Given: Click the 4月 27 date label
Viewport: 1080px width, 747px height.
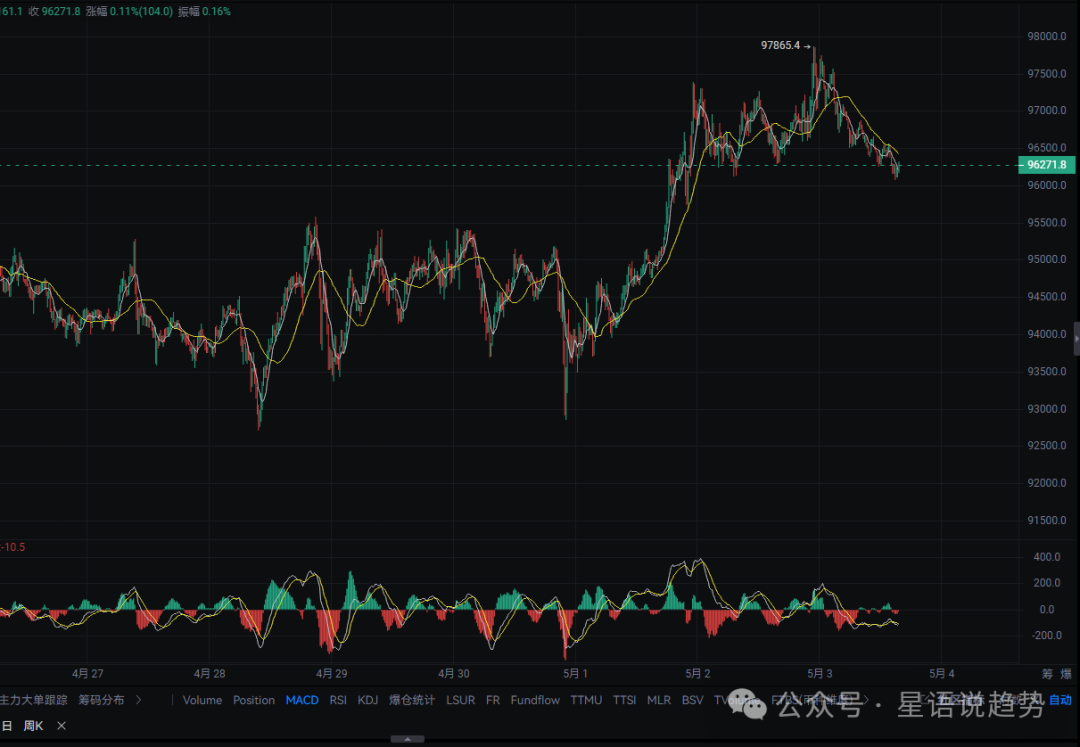Looking at the screenshot, I should [x=87, y=674].
